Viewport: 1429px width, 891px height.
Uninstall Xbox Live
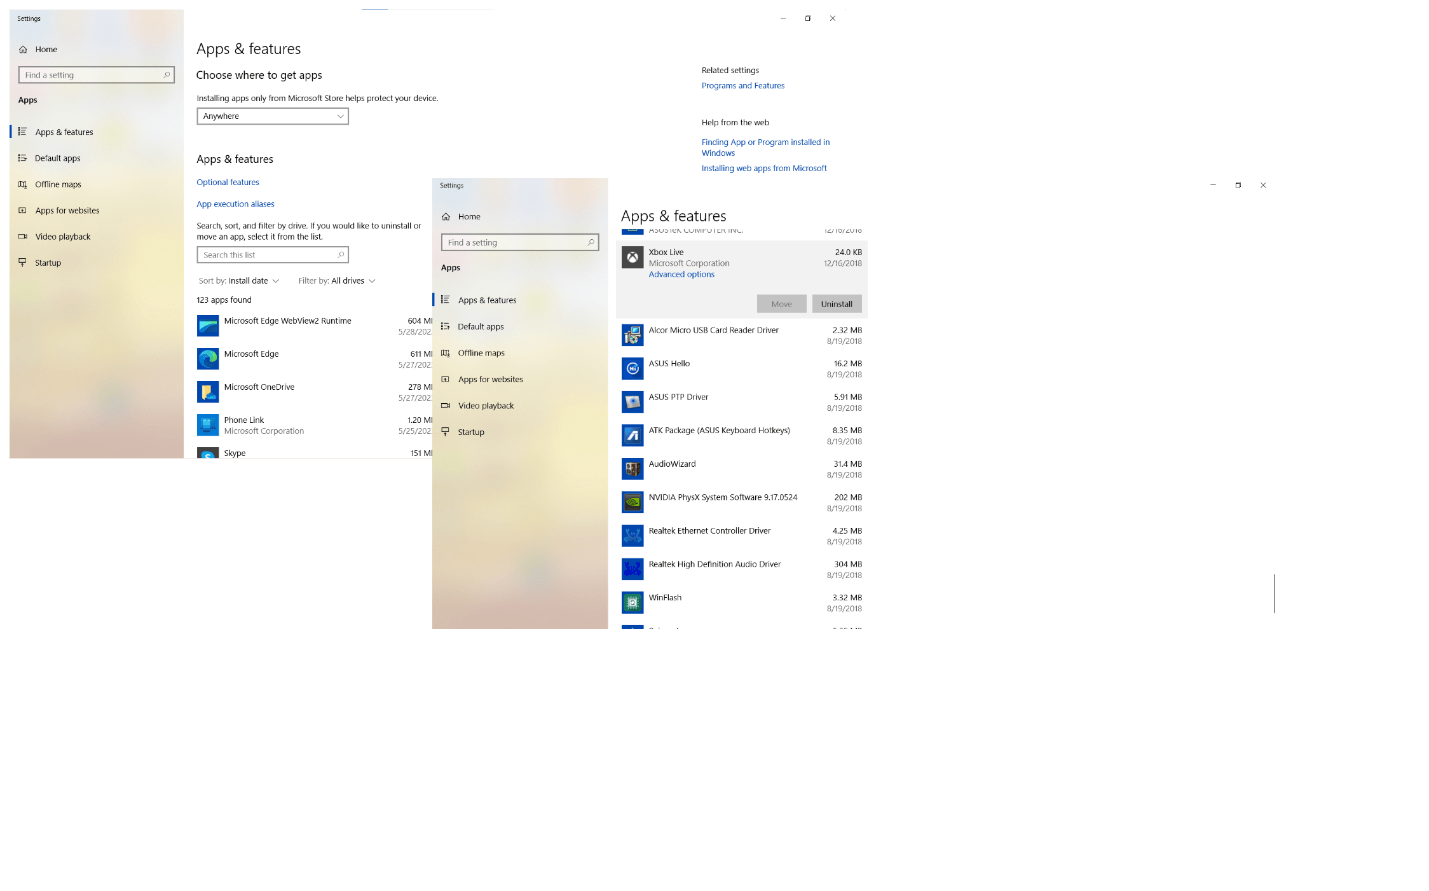coord(836,303)
